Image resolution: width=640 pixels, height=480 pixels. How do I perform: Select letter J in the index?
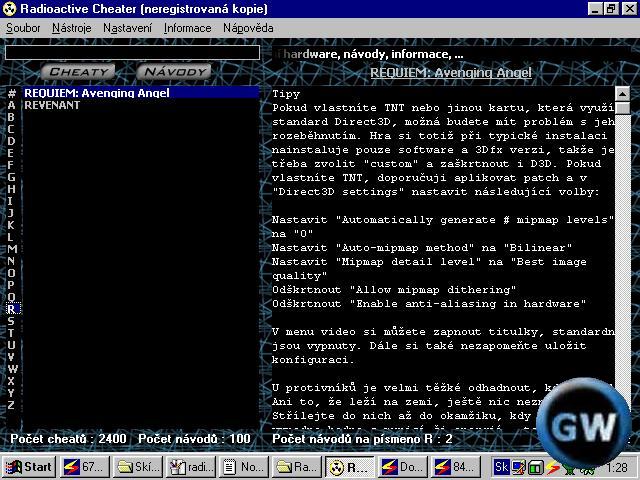pyautogui.click(x=11, y=213)
